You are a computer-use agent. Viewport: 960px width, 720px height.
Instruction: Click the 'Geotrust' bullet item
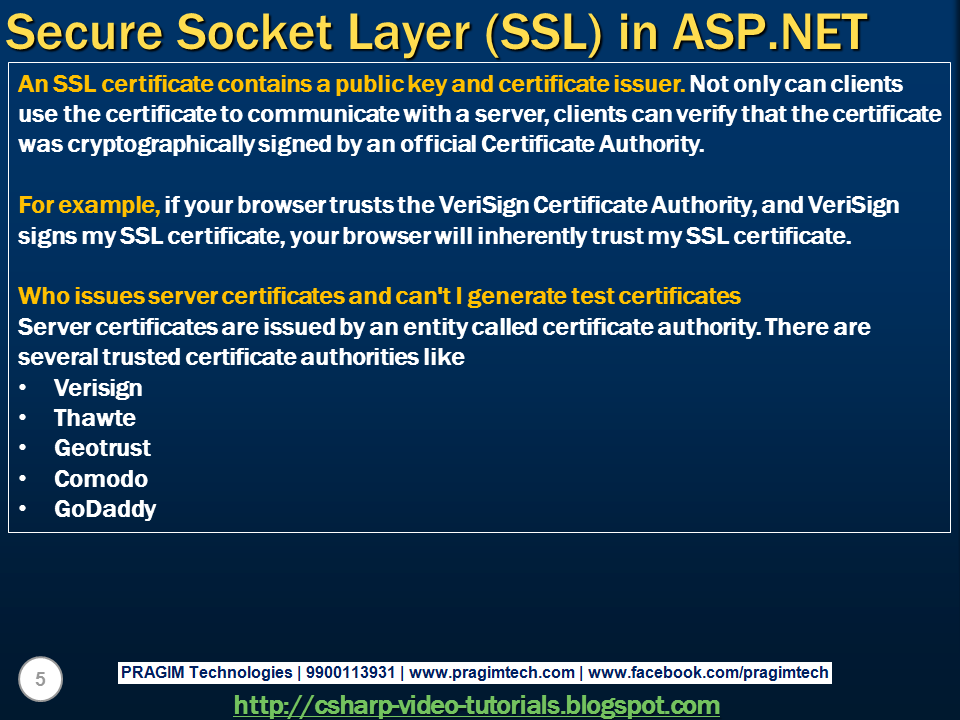click(102, 448)
